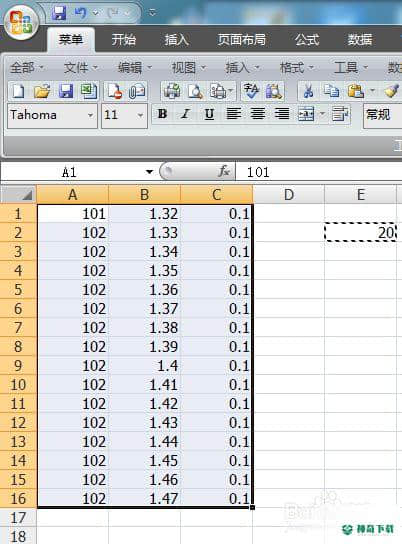This screenshot has width=402, height=544.
Task: Expand the 全部 menu
Action: coord(27,67)
